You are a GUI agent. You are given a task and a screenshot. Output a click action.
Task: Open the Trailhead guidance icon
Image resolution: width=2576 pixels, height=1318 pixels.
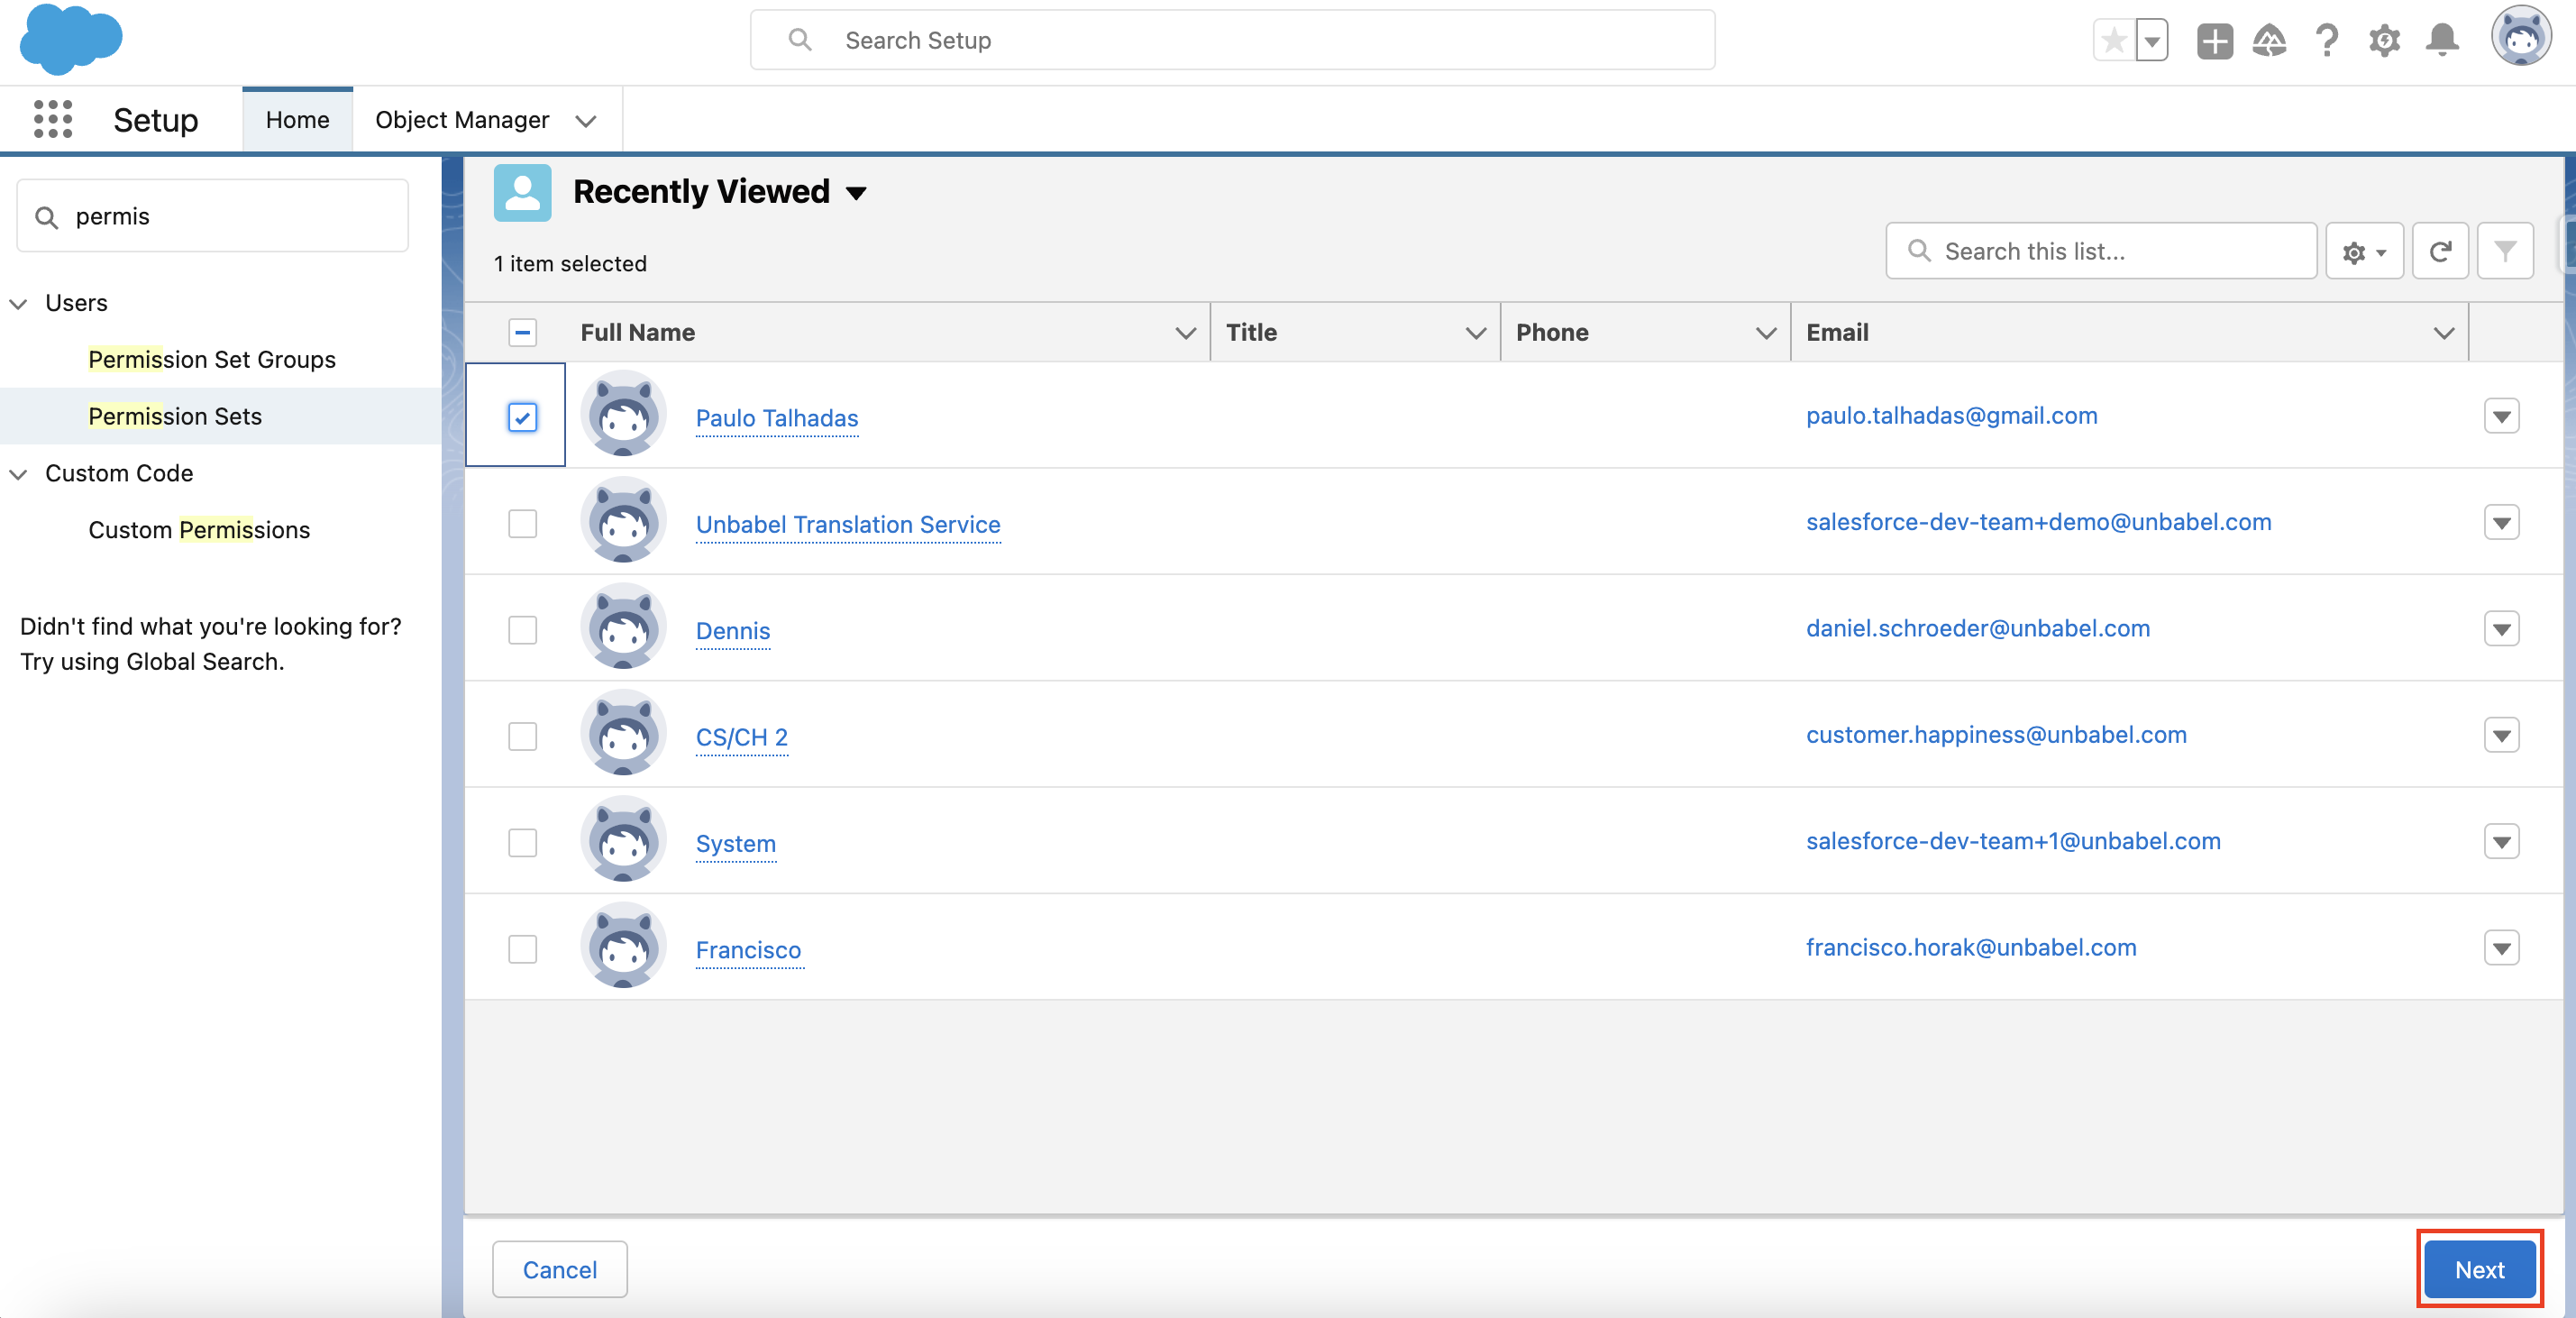[2269, 40]
